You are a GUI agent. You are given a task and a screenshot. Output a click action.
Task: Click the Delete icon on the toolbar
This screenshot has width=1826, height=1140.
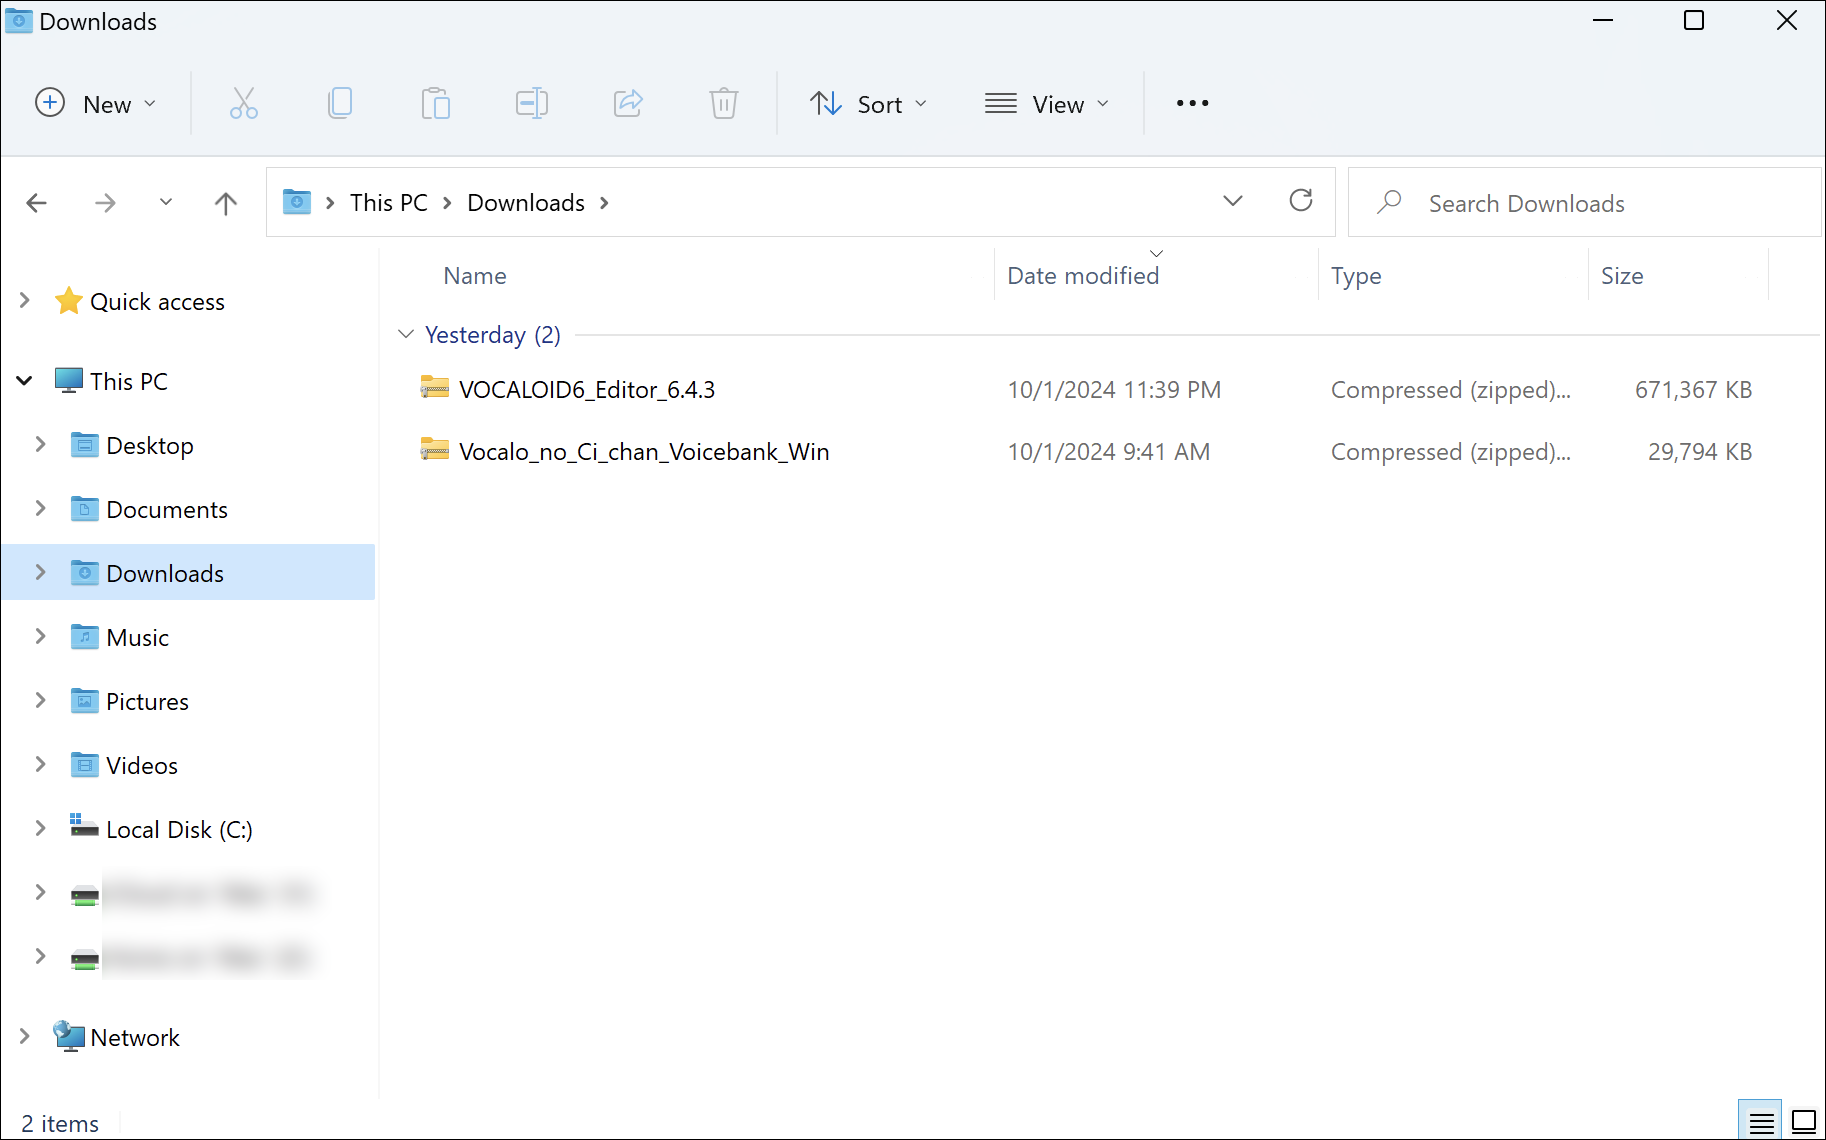pos(723,103)
